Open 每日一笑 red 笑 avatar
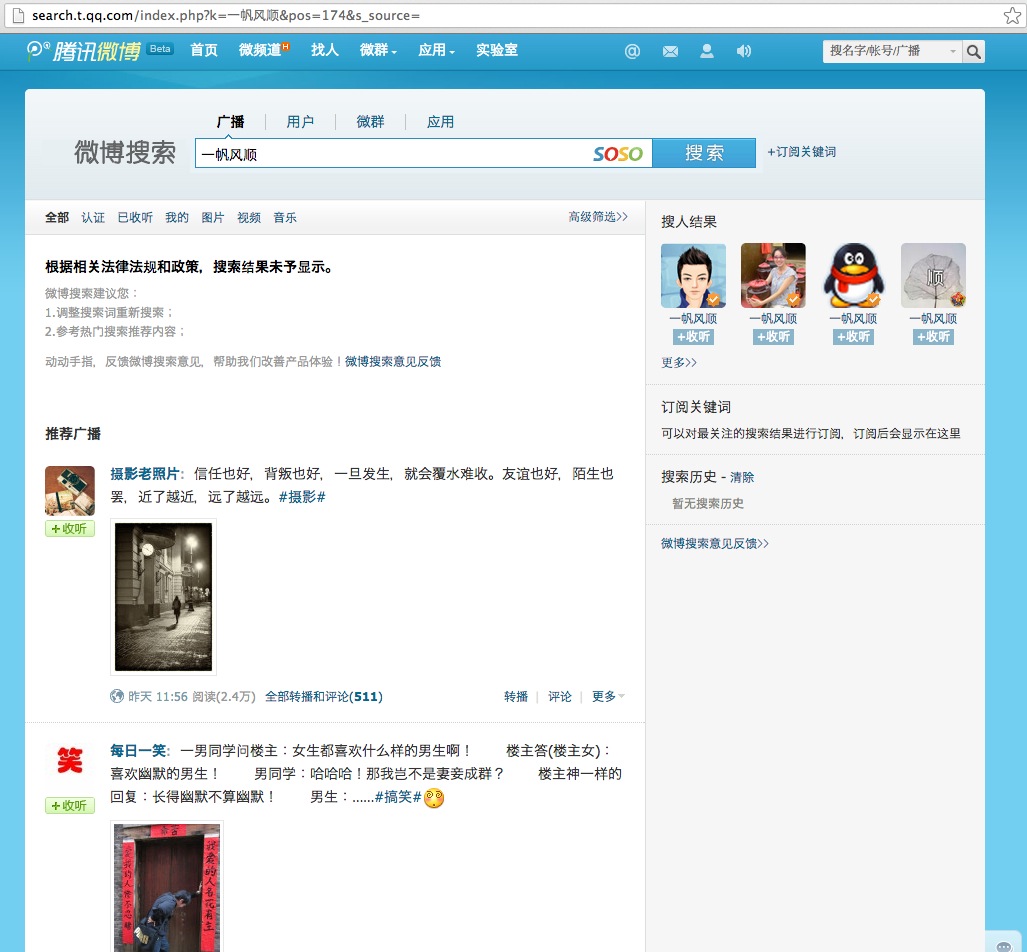The width and height of the screenshot is (1027, 952). coord(70,761)
